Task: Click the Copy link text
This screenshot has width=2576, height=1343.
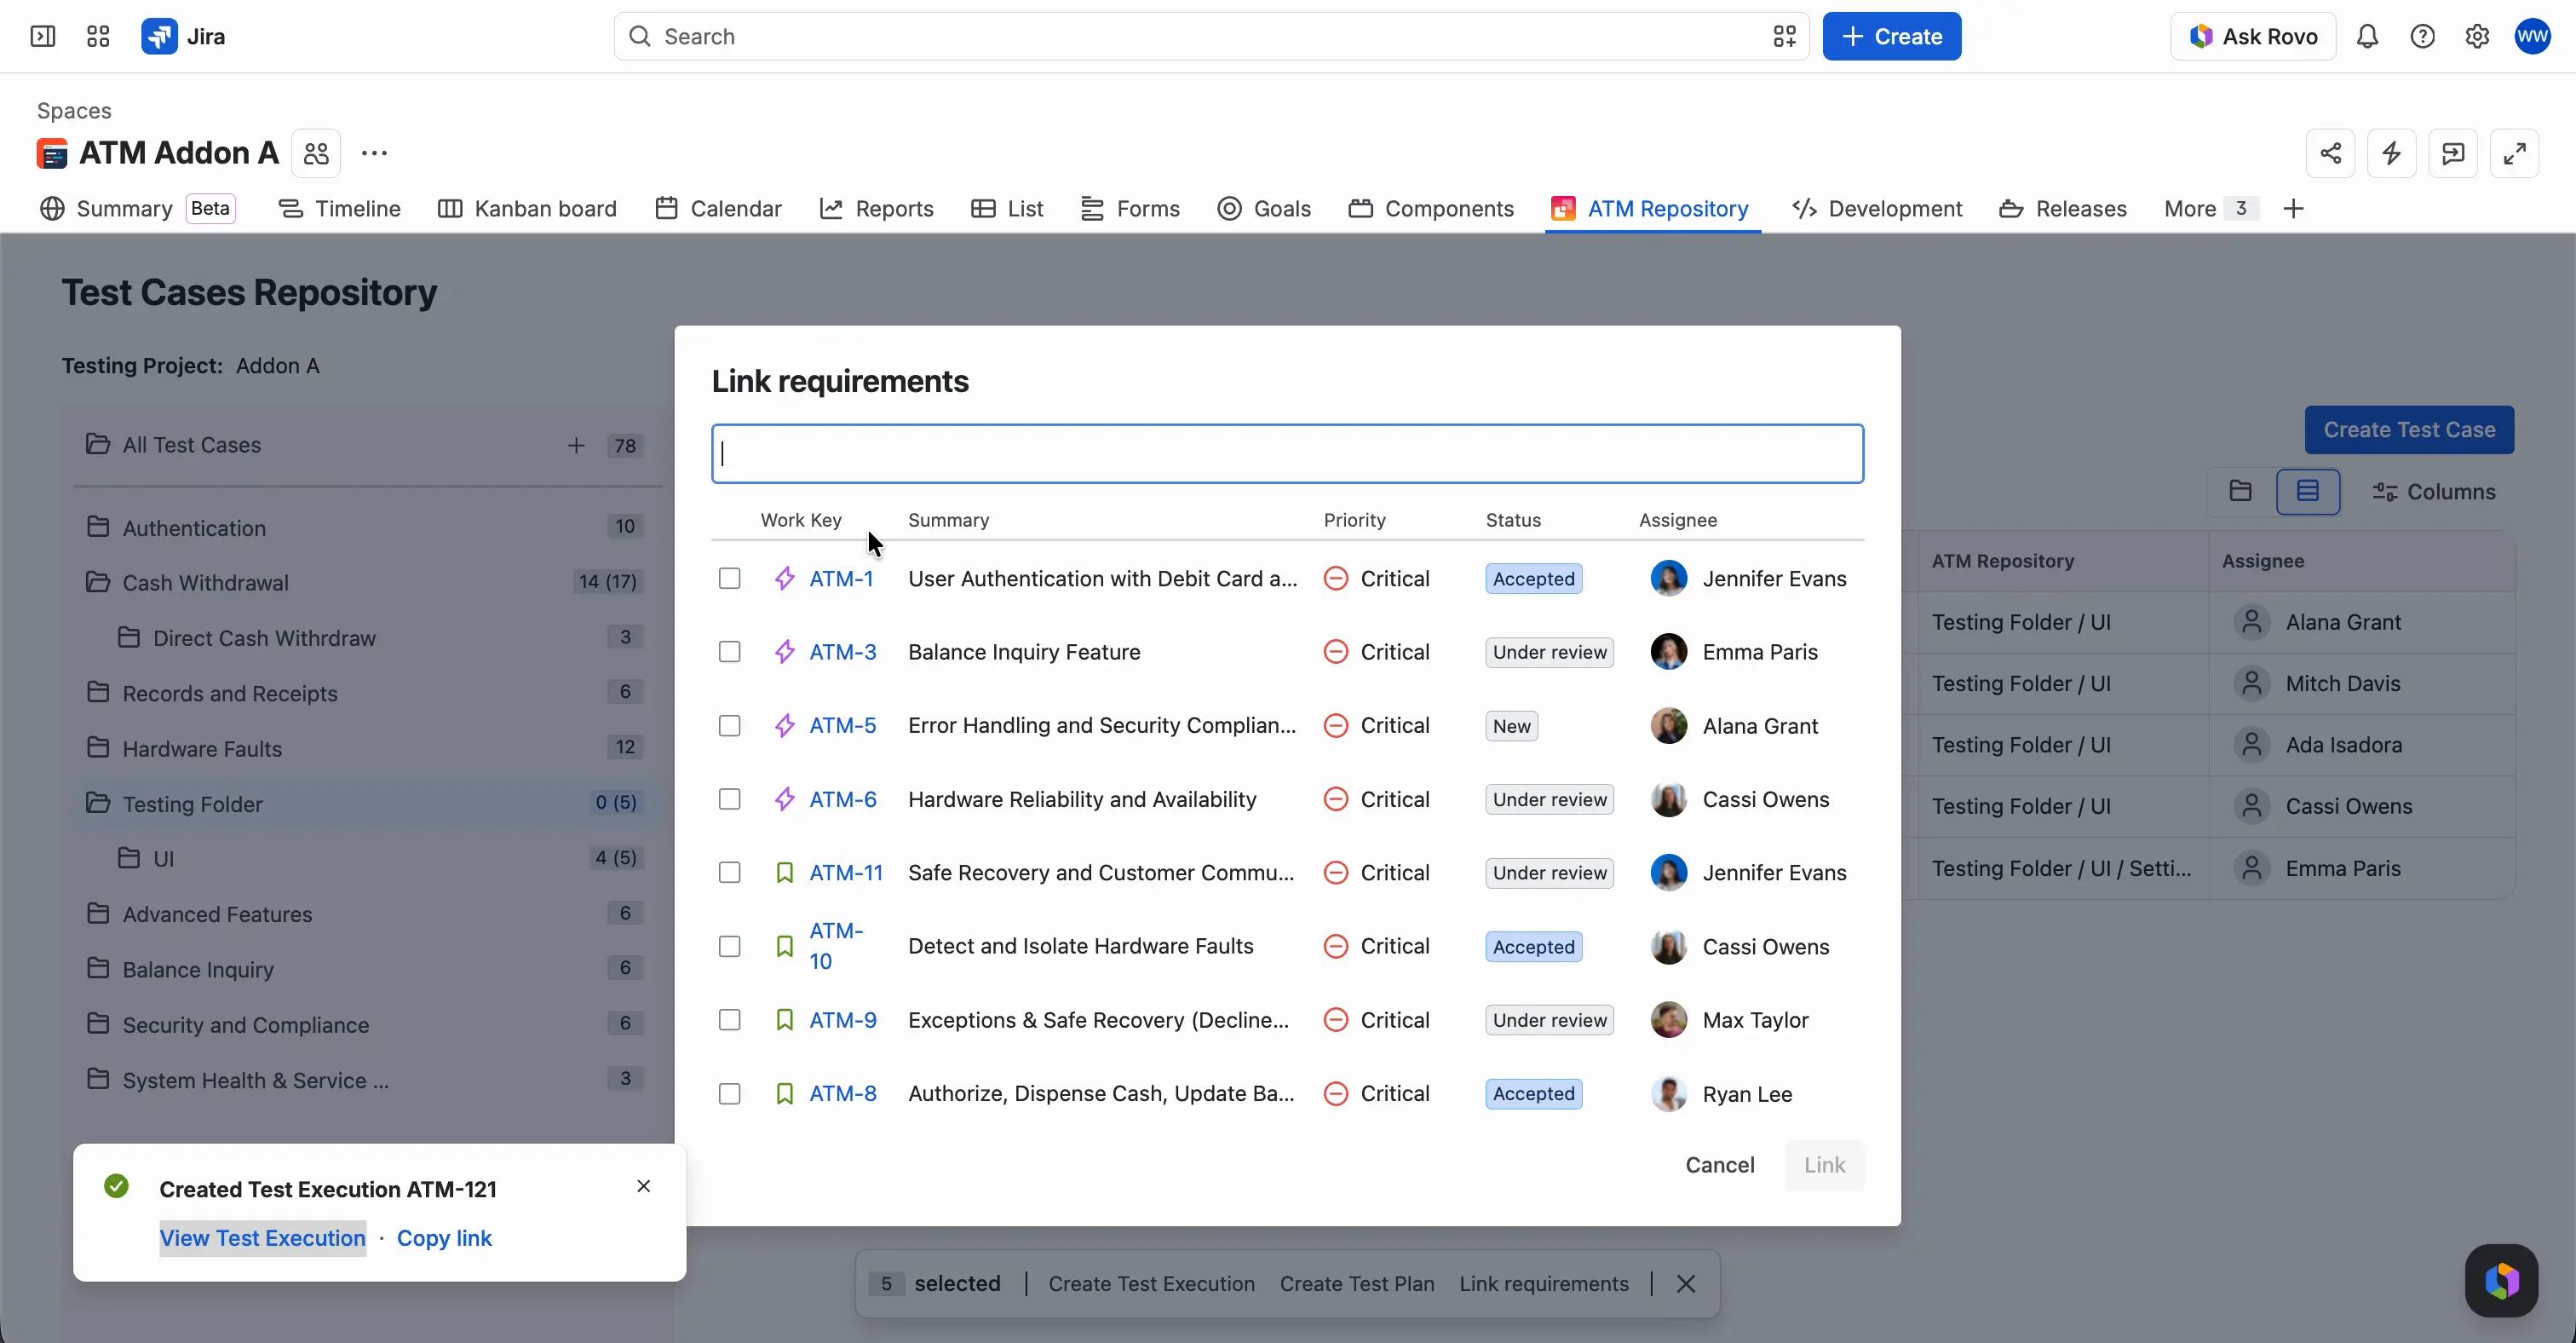Action: click(x=444, y=1238)
